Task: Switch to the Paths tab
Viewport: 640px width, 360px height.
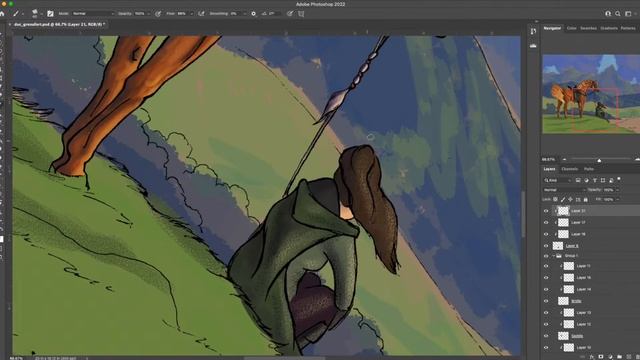Action: pyautogui.click(x=589, y=169)
